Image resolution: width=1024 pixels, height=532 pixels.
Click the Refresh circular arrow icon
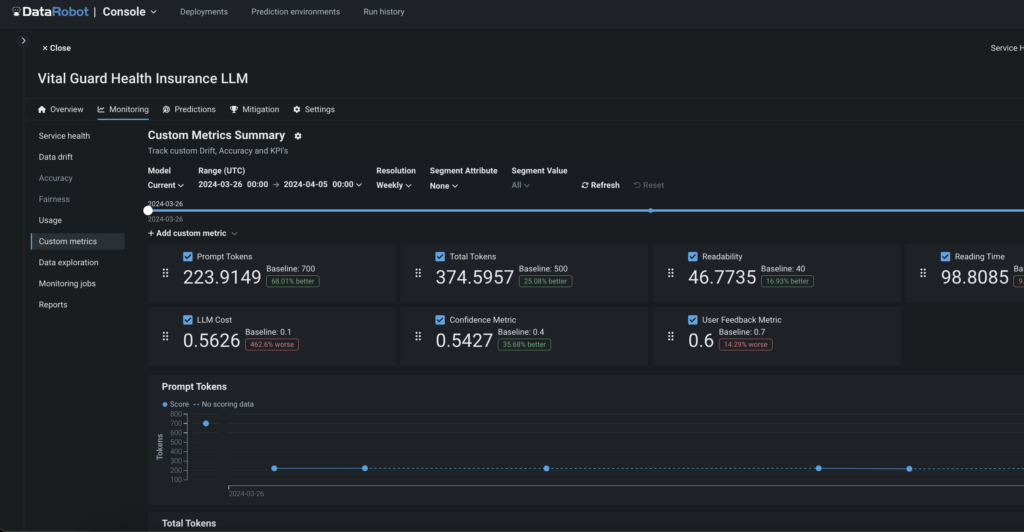tap(584, 185)
